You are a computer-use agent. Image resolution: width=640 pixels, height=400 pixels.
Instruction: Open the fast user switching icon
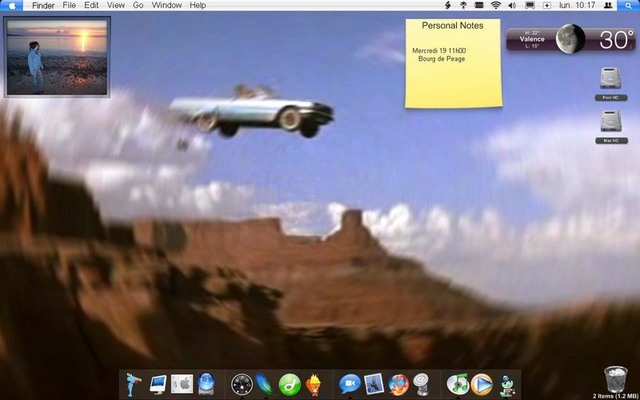click(608, 5)
